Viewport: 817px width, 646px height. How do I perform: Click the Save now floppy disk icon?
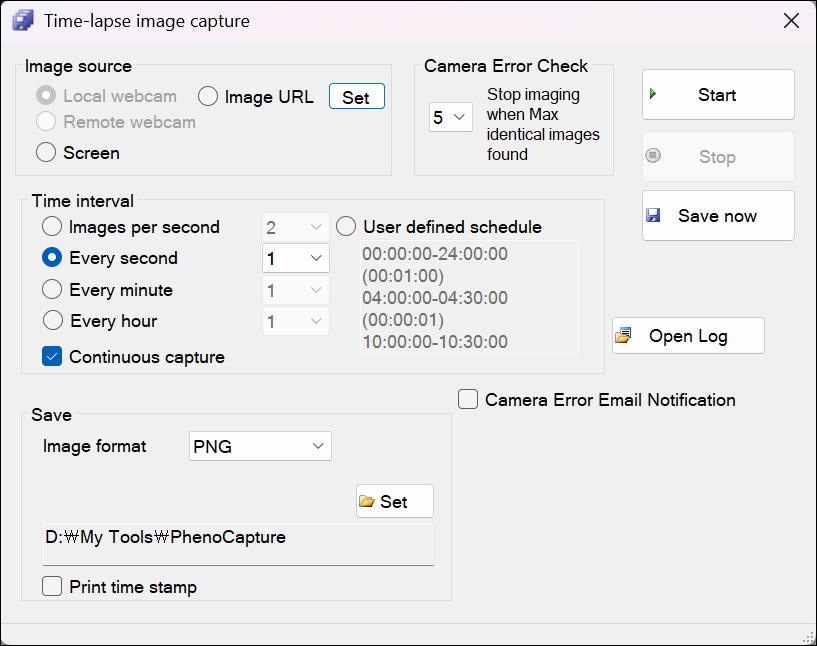pos(653,215)
